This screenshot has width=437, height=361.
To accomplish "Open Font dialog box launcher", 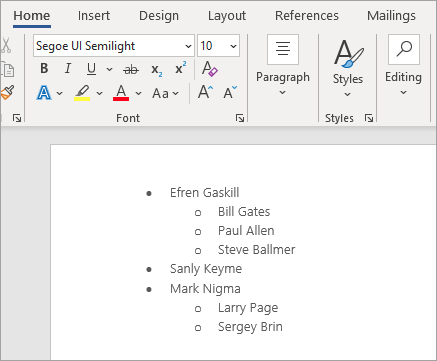I will [x=240, y=118].
